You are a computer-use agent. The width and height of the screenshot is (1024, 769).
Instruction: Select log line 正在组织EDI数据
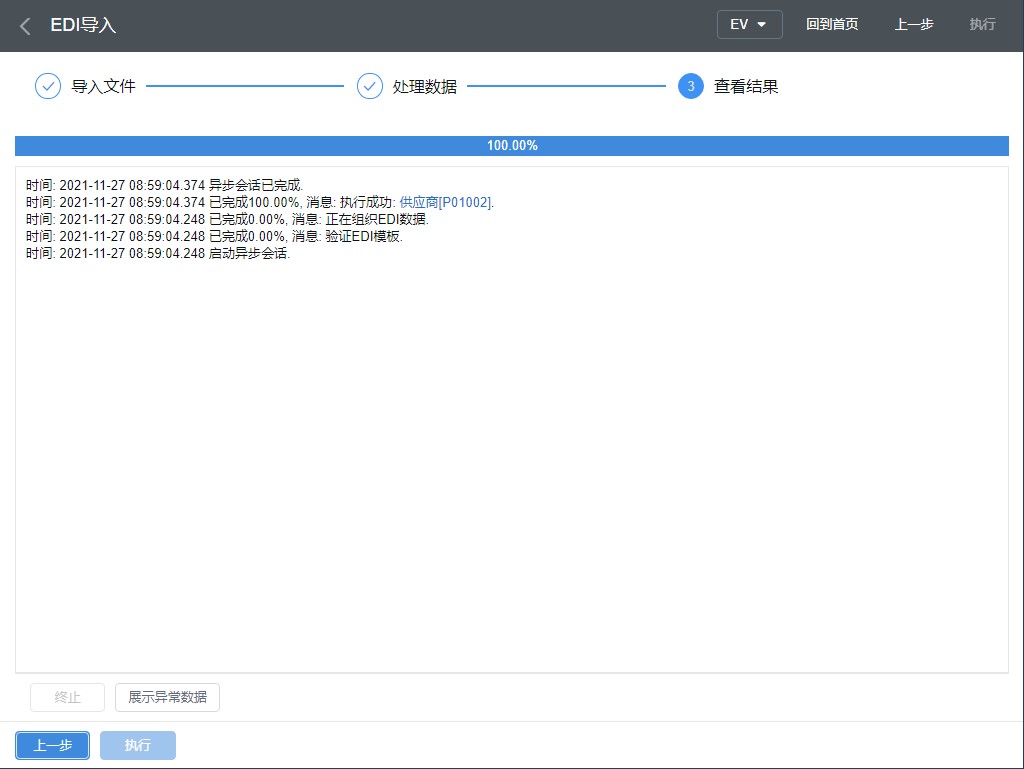tap(227, 219)
